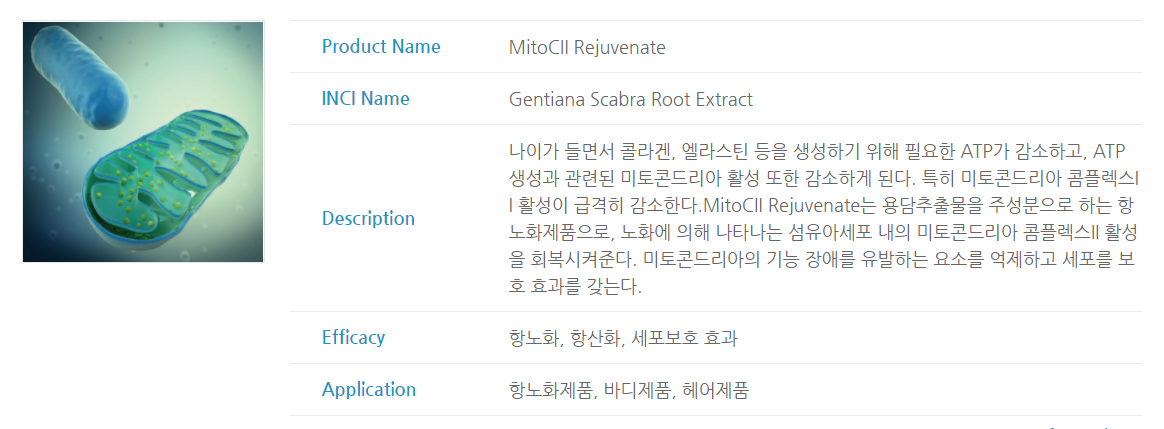This screenshot has width=1164, height=429.
Task: Select Gentiana Scabra Root Extract text
Action: pos(631,99)
